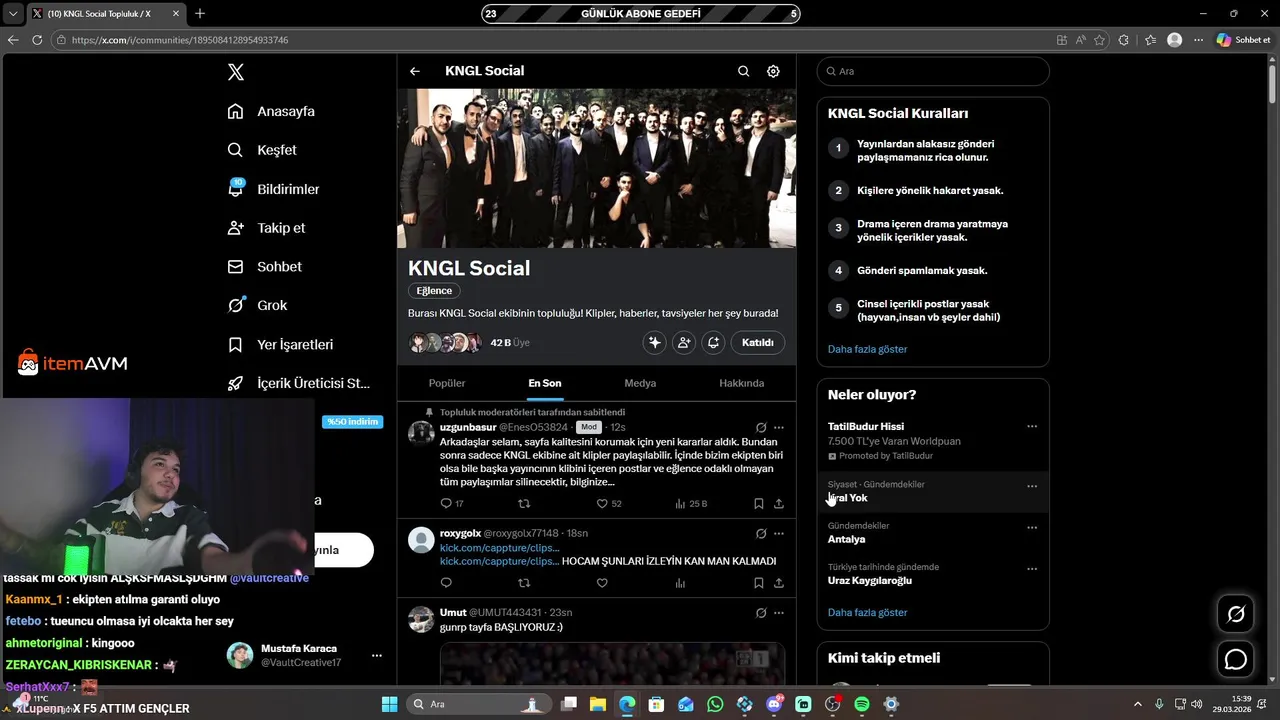This screenshot has height=720, width=1280.
Task: Open options for Uraz Kaygılaroğlu trend
Action: click(x=1032, y=569)
